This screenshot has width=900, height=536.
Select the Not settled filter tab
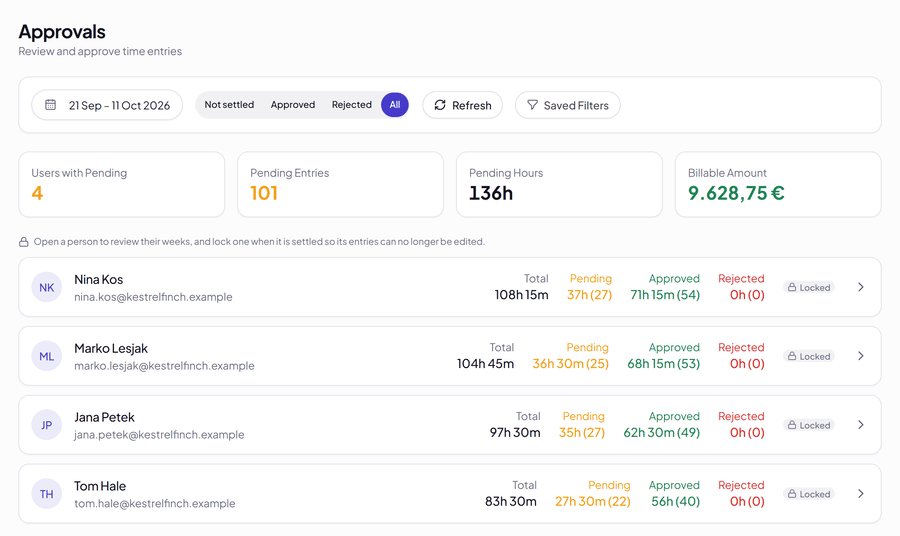click(x=229, y=105)
